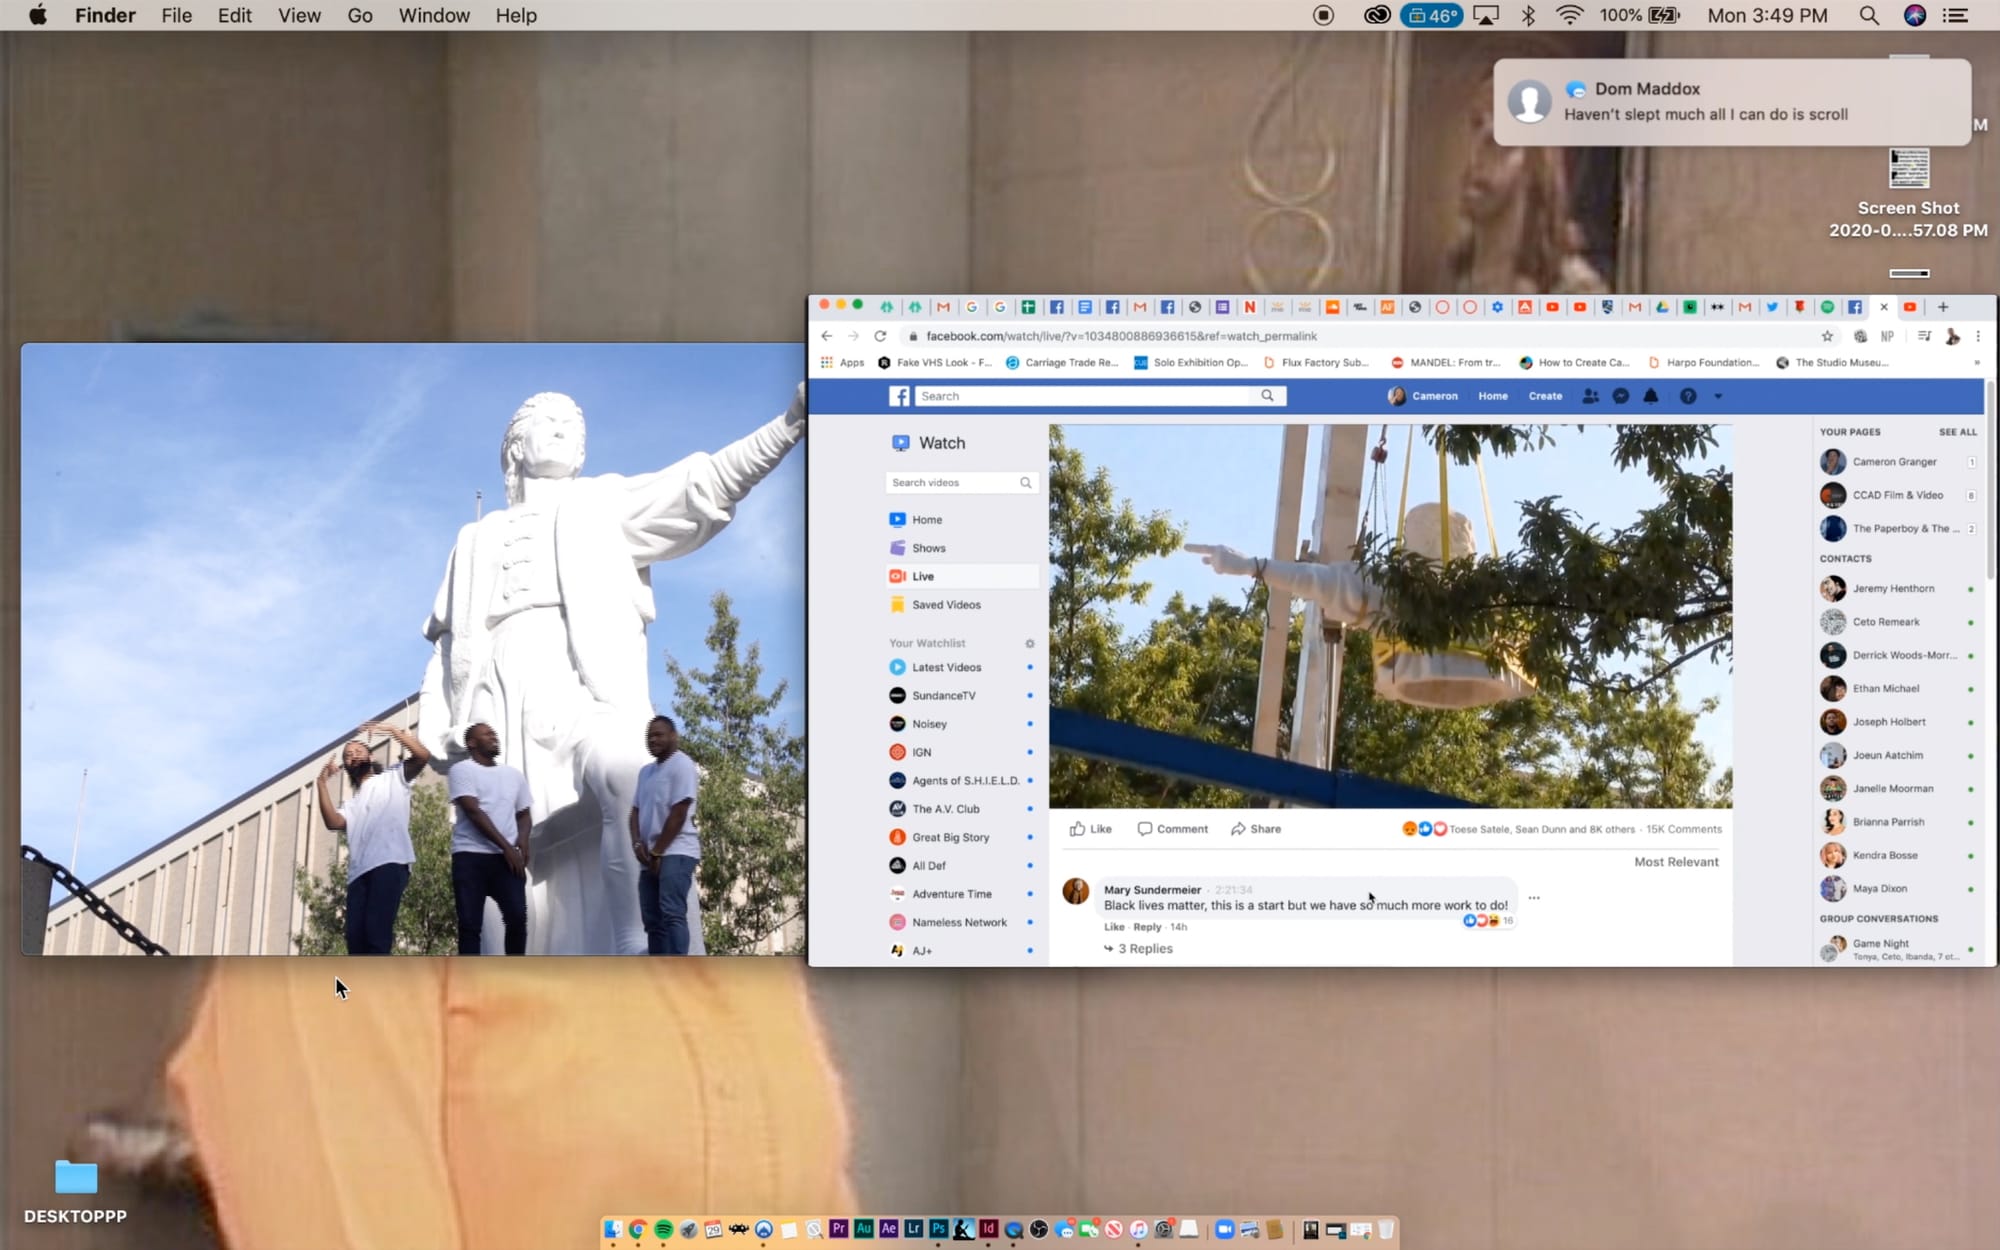Open Spotlight search in menu bar
This screenshot has width=2000, height=1250.
pos(1868,15)
